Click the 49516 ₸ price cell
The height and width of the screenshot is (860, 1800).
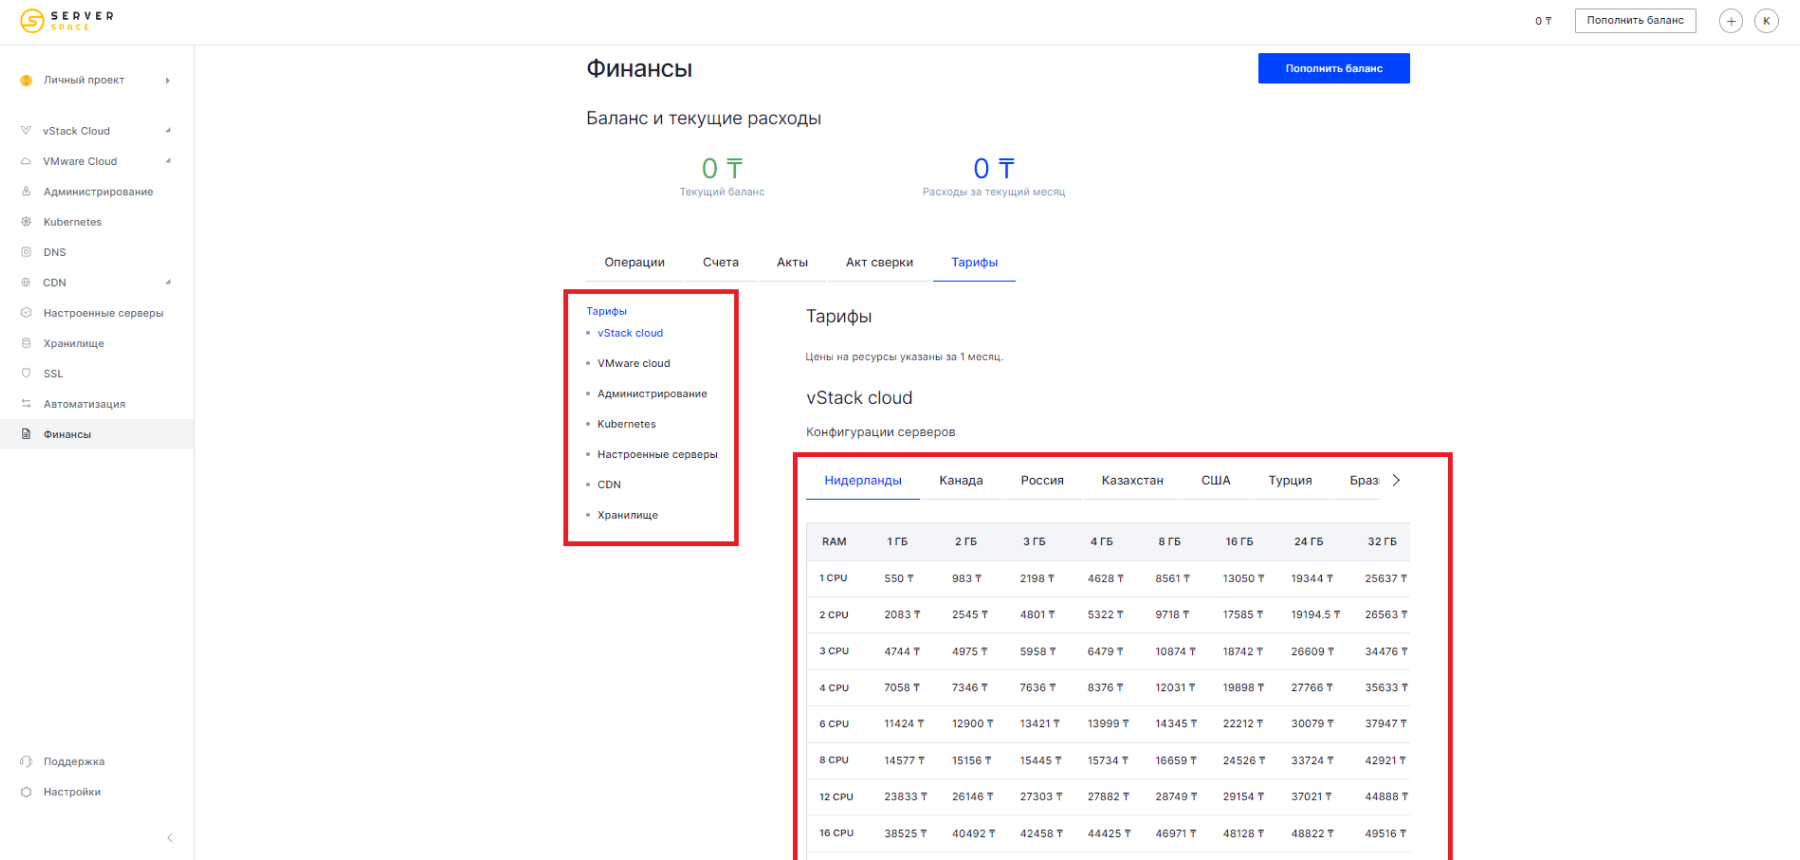pyautogui.click(x=1385, y=833)
